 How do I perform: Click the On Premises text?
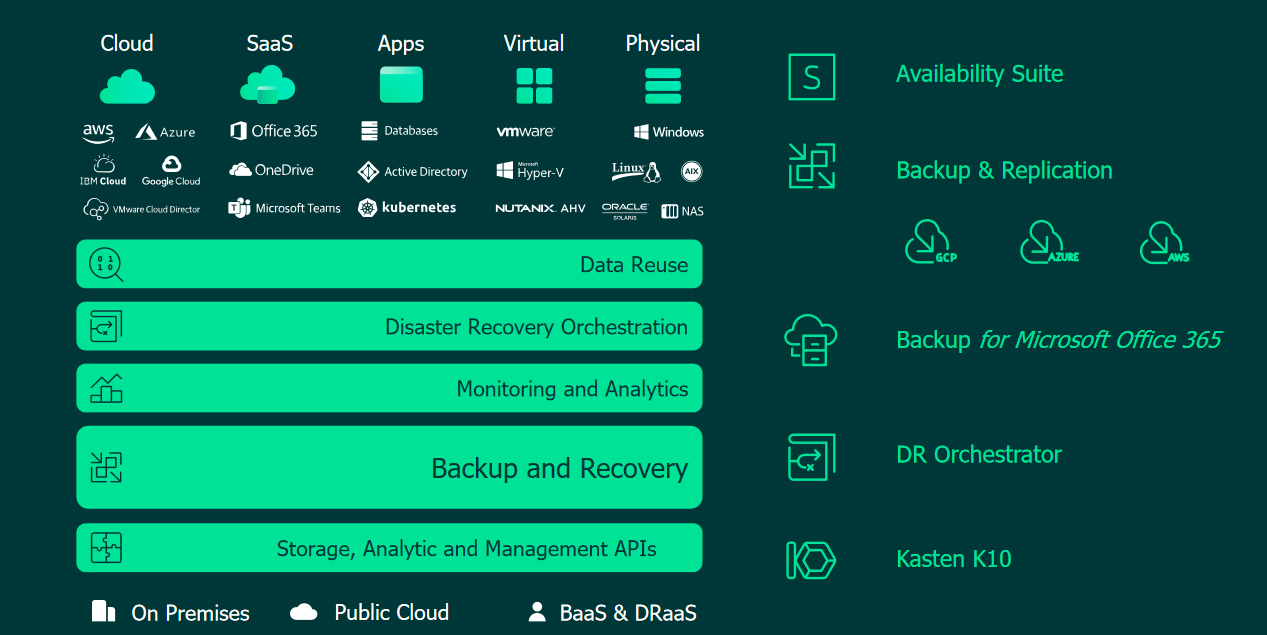point(191,613)
